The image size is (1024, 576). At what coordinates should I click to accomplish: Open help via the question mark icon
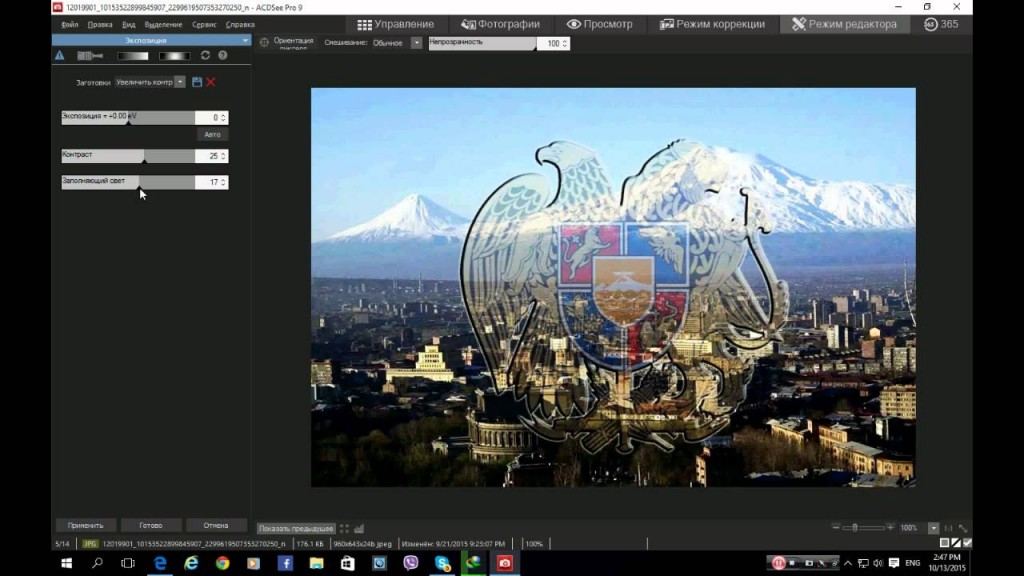(x=222, y=55)
